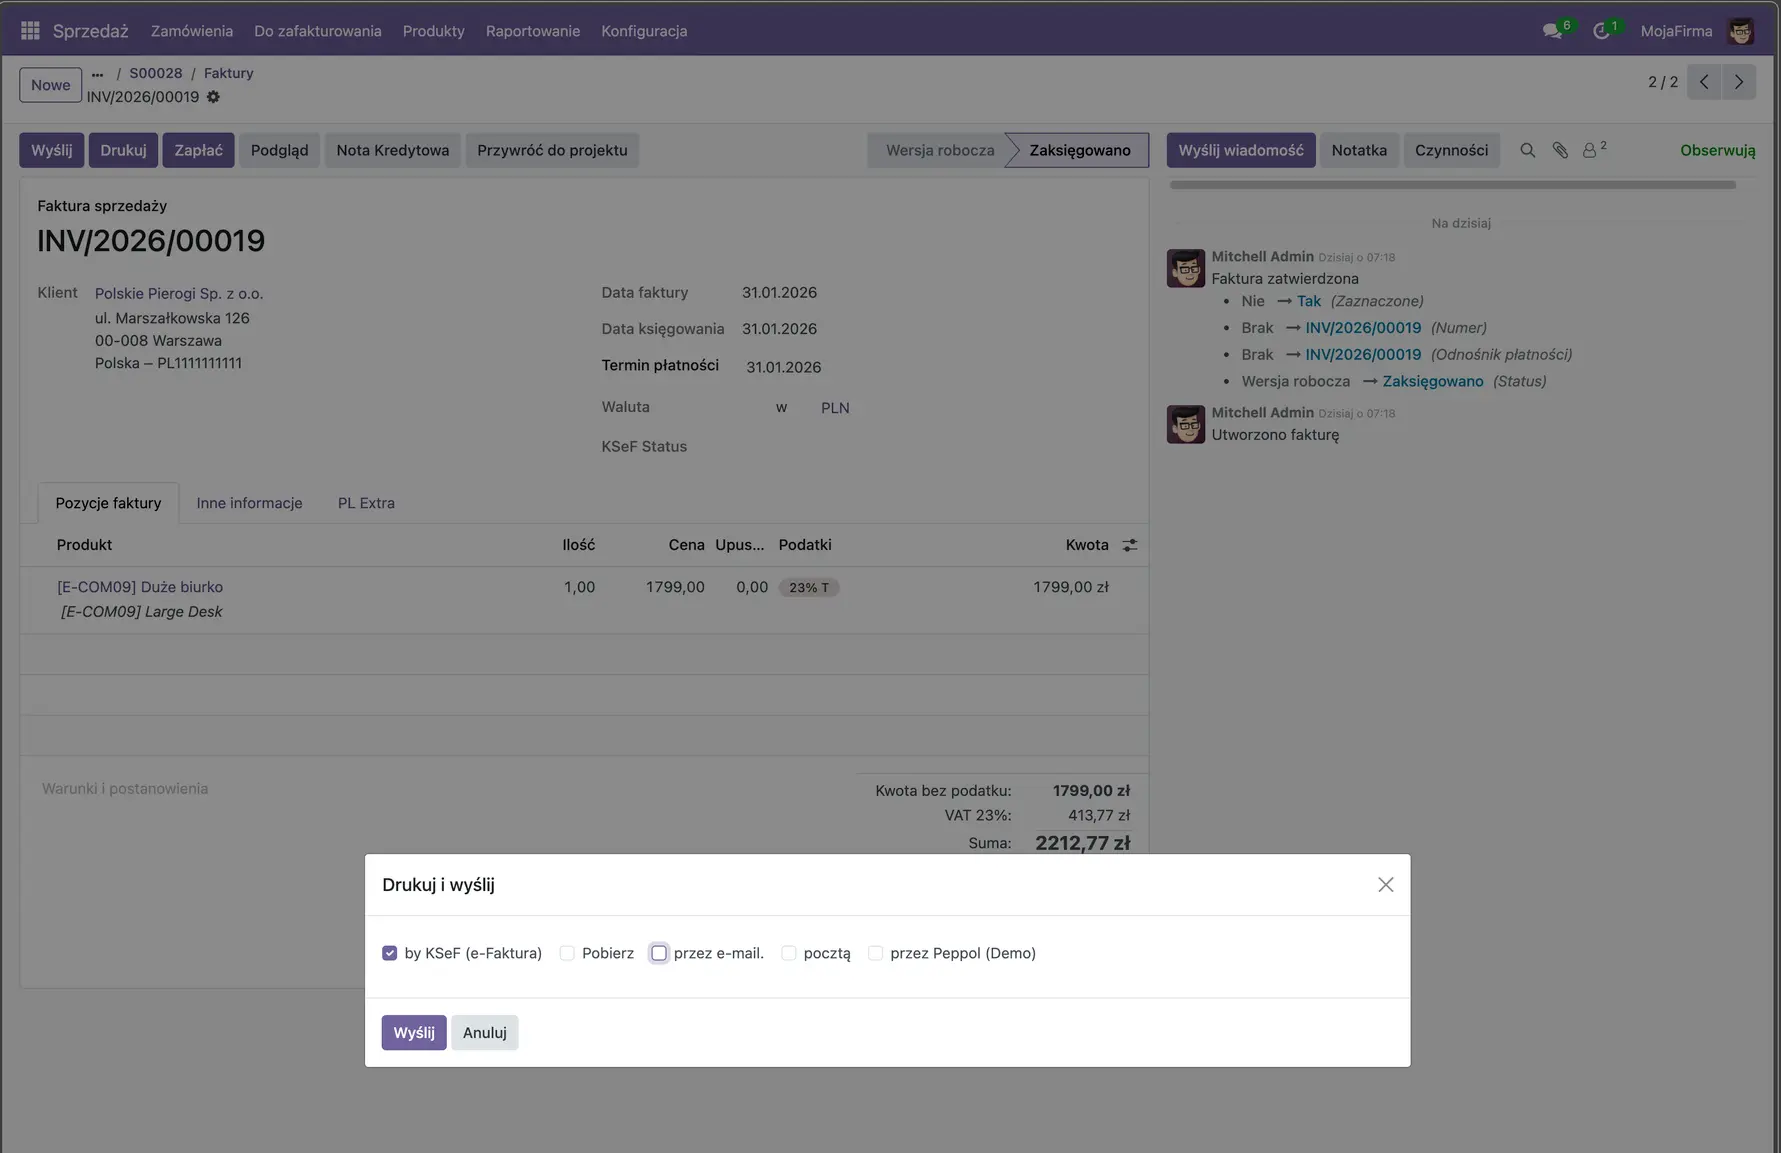Open invoice settings via the gear icon
The width and height of the screenshot is (1781, 1153).
pyautogui.click(x=213, y=97)
